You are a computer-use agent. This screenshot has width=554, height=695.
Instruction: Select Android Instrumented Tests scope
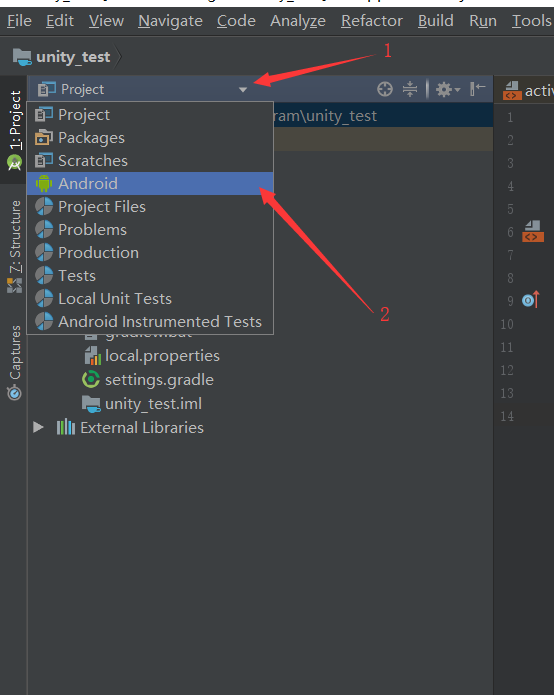tap(150, 322)
